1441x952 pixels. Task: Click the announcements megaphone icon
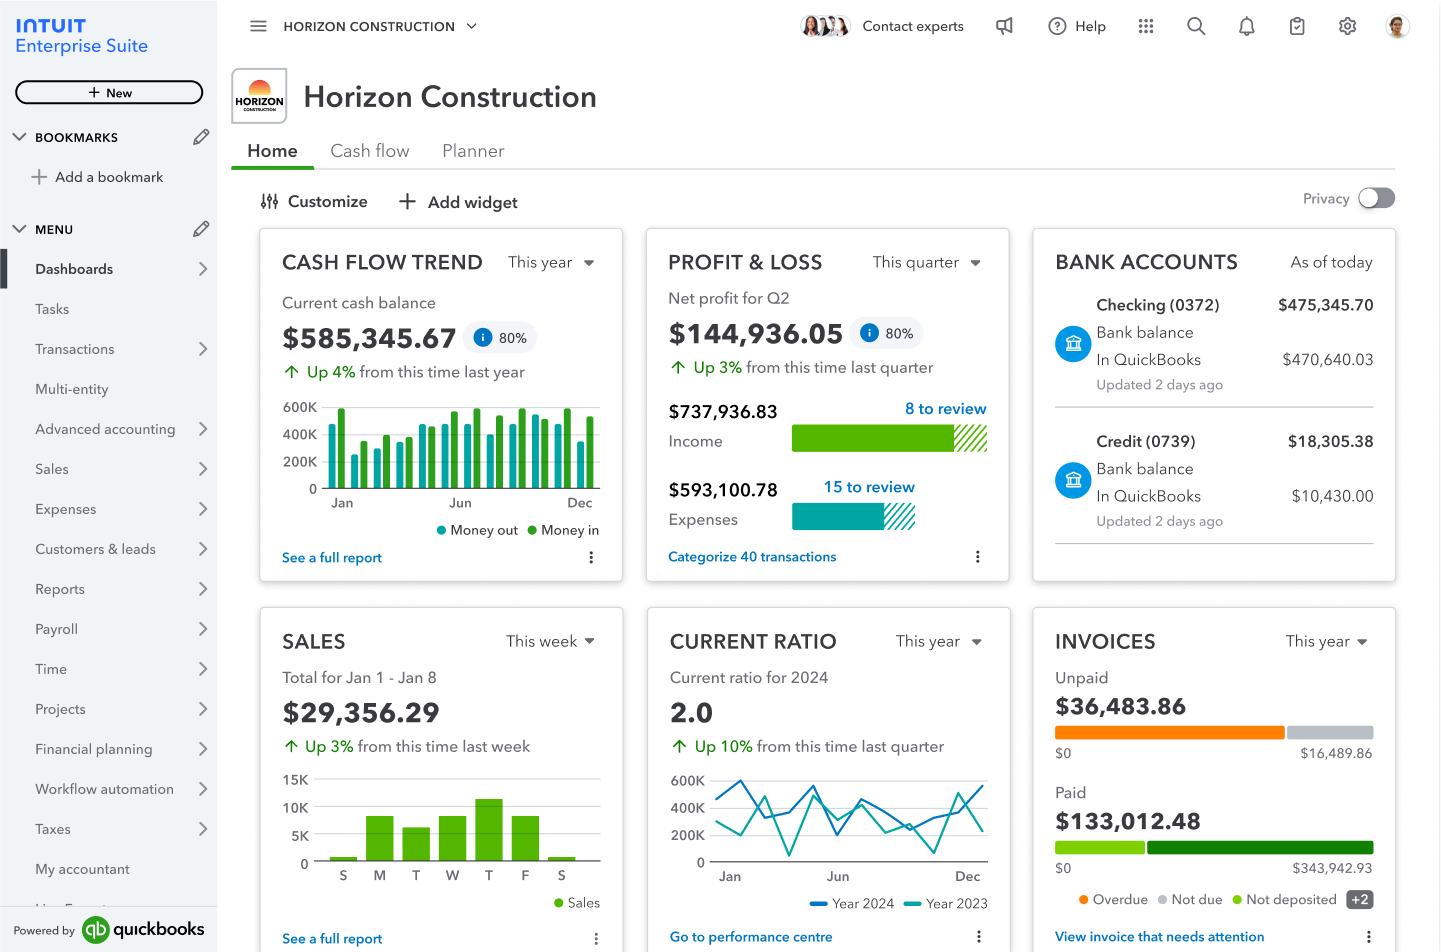[1004, 26]
